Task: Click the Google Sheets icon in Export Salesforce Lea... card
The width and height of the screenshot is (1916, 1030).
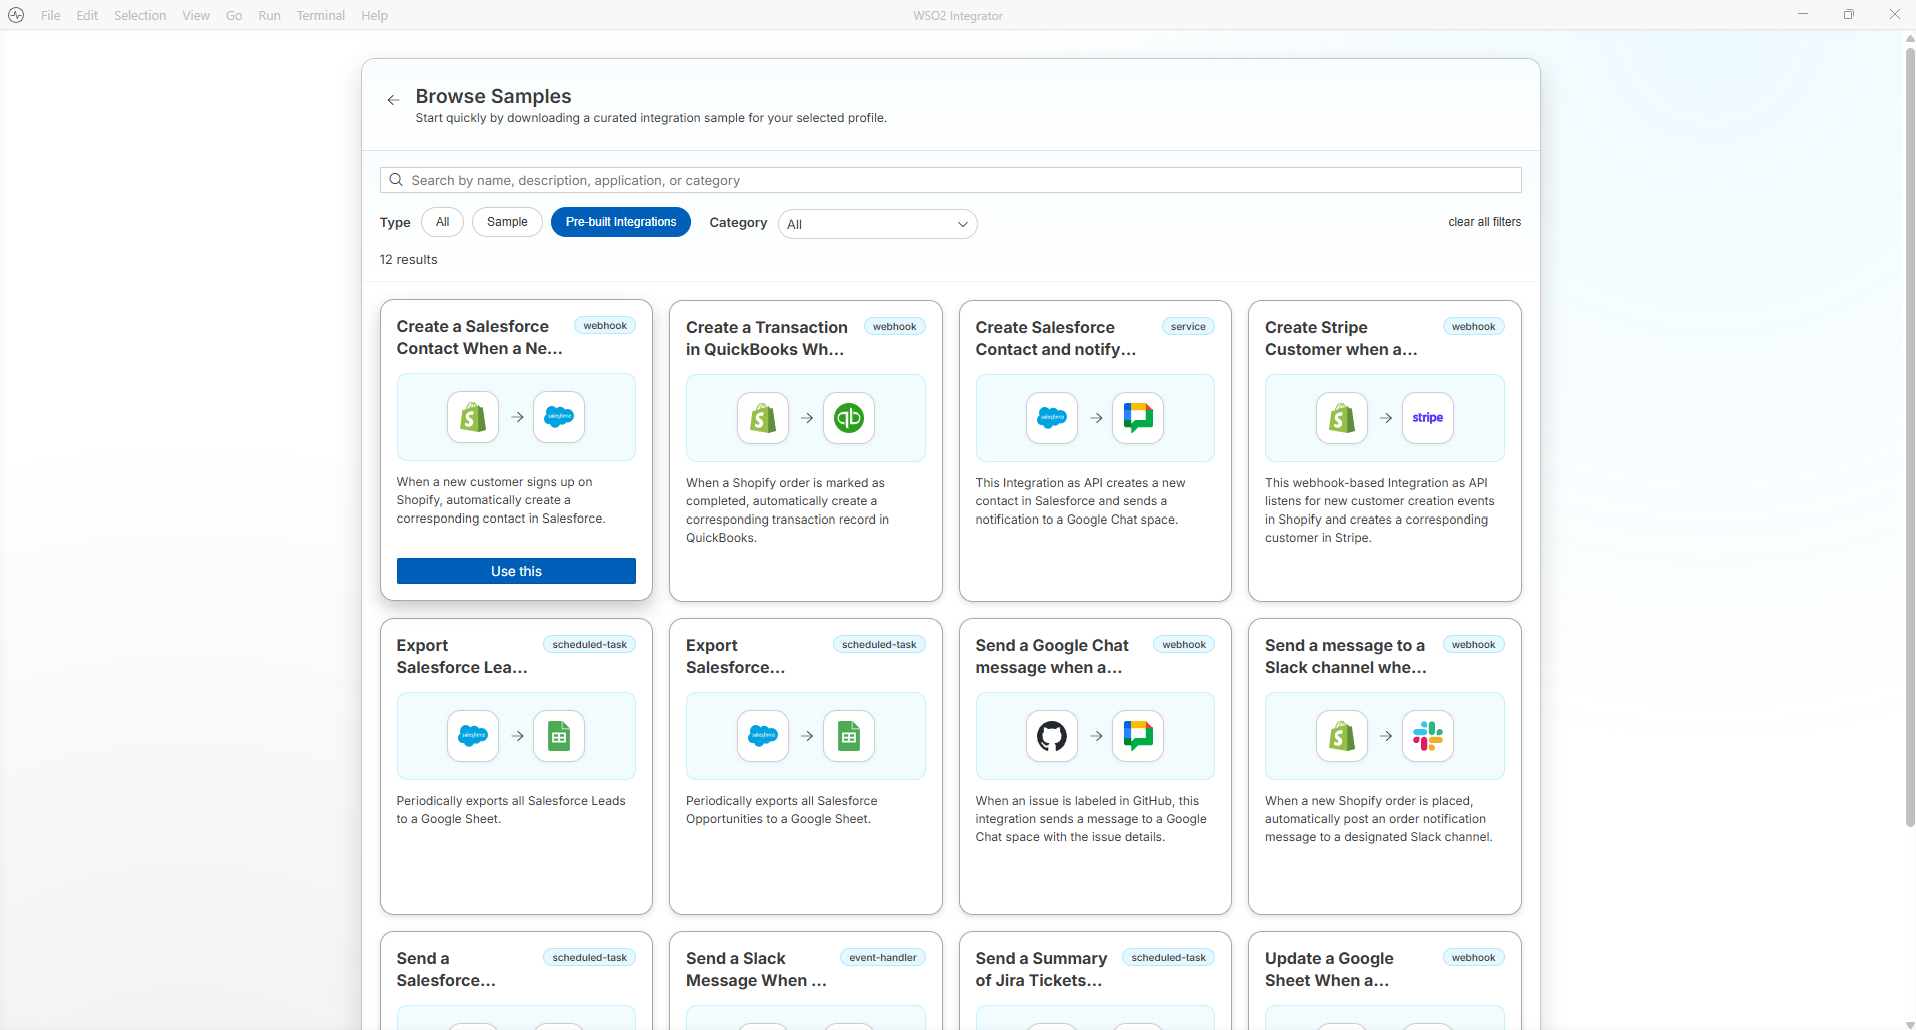Action: pyautogui.click(x=559, y=736)
